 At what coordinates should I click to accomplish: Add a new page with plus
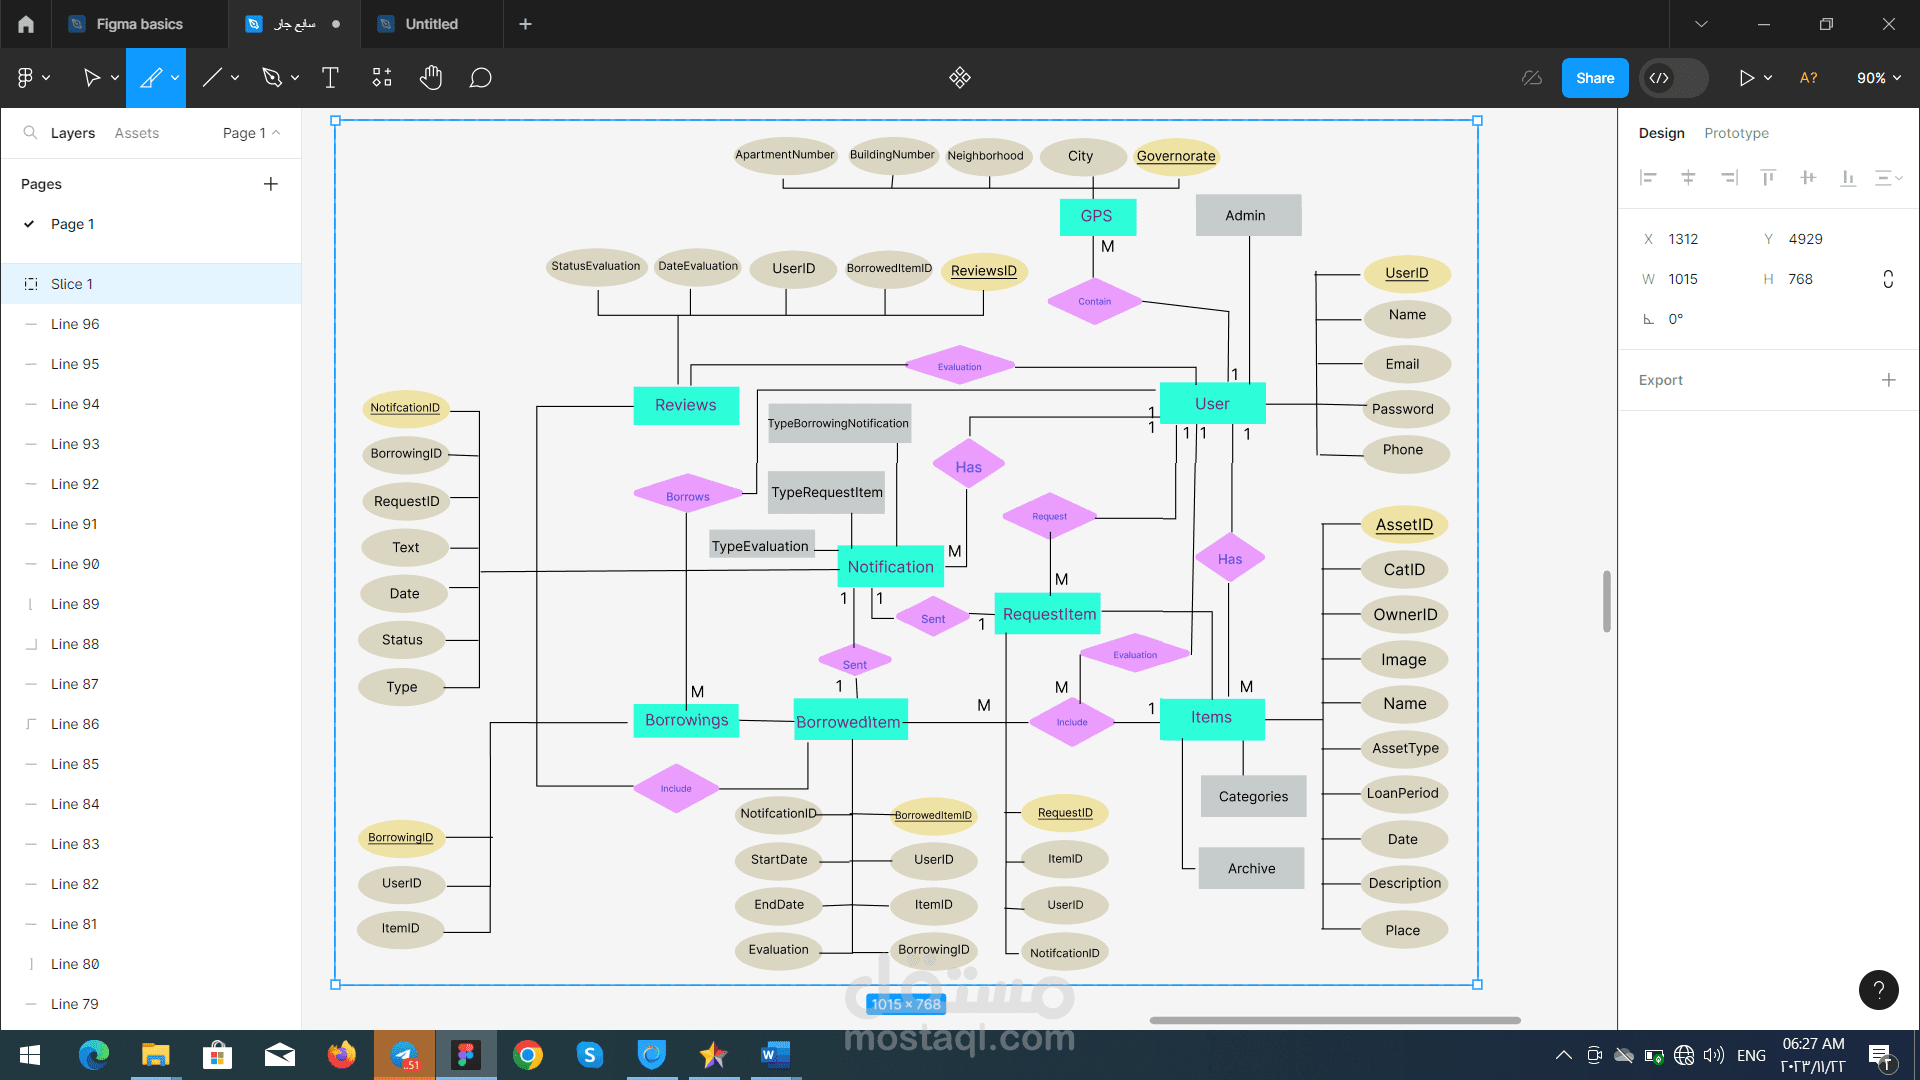coord(271,184)
